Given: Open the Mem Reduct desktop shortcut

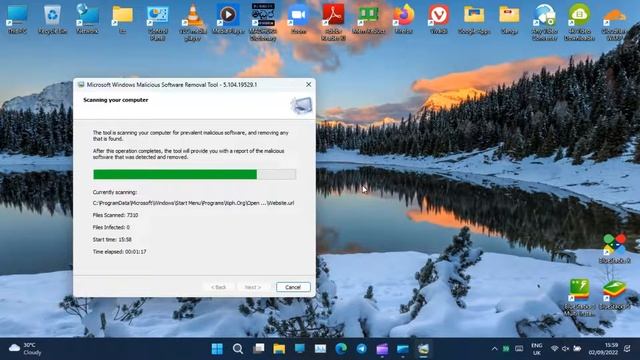Looking at the screenshot, I should 369,20.
